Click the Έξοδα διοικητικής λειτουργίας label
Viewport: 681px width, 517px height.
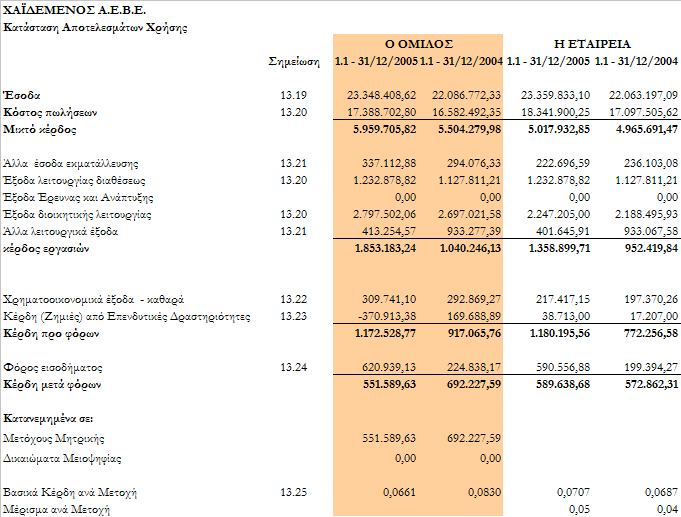click(77, 215)
